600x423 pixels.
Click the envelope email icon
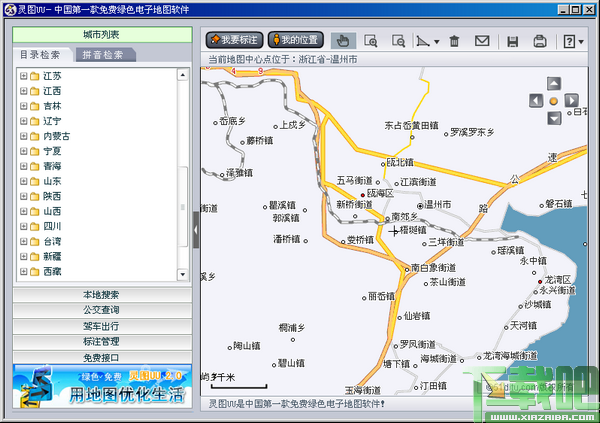482,40
